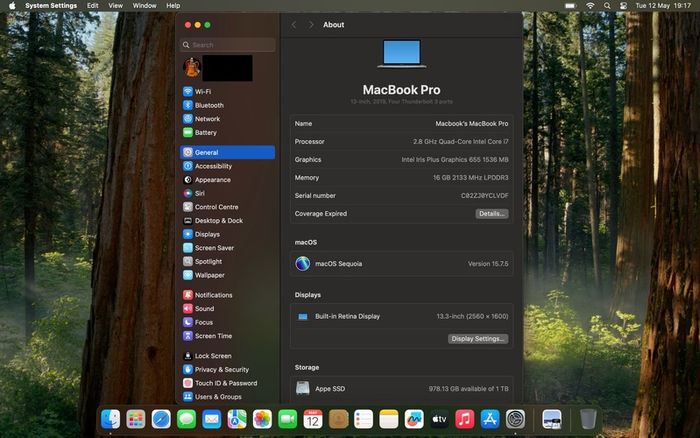
Task: Open Notes from the Dock
Action: coord(389,419)
